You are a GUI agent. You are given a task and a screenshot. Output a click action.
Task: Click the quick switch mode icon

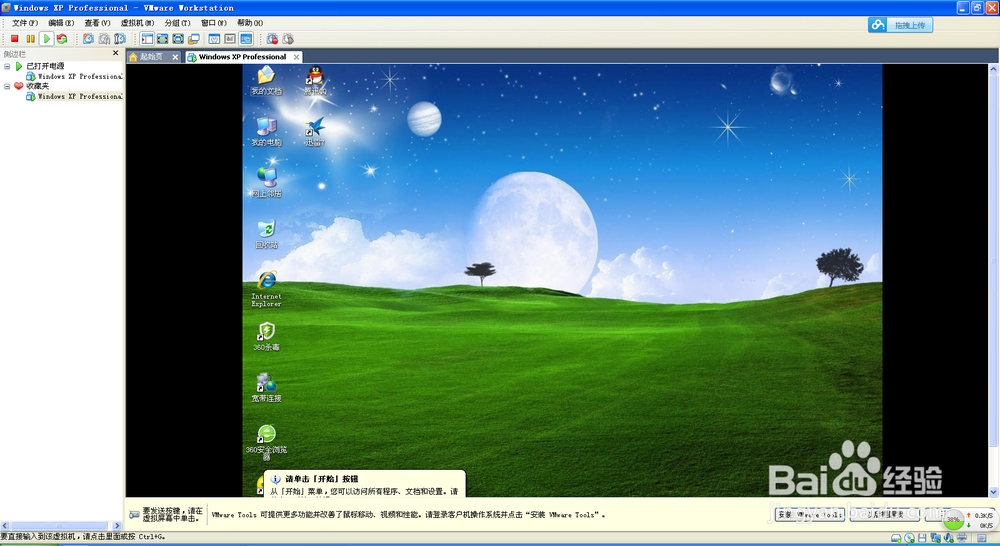point(178,39)
